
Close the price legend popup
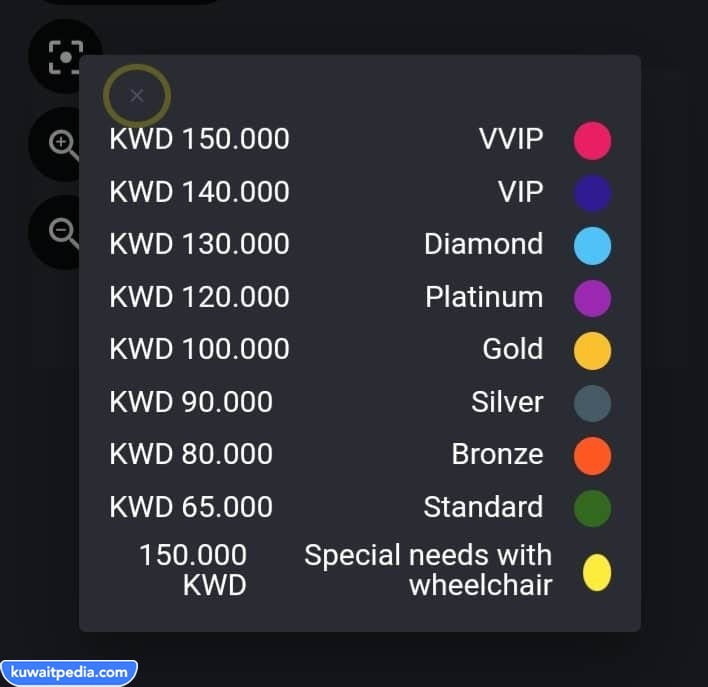click(136, 95)
